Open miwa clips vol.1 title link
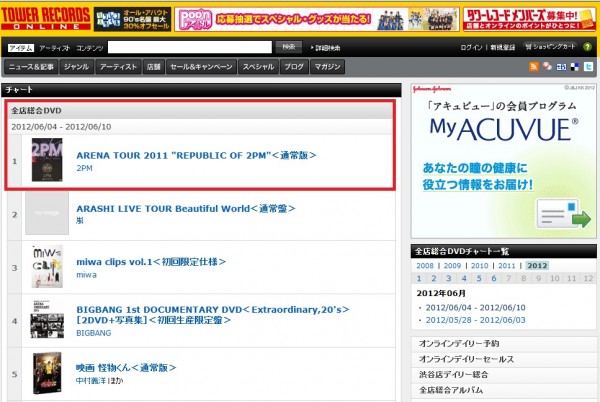600x402 pixels. (151, 262)
